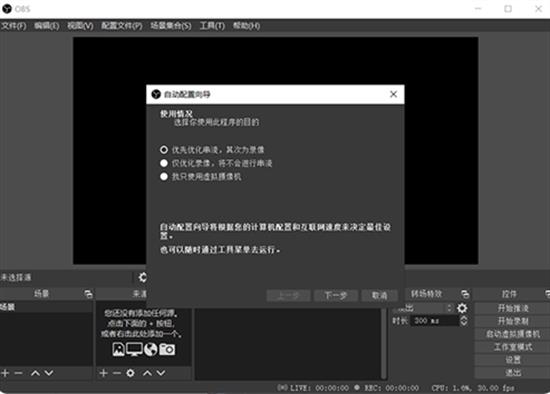Click the LIVE broadcast status icon

click(x=282, y=388)
